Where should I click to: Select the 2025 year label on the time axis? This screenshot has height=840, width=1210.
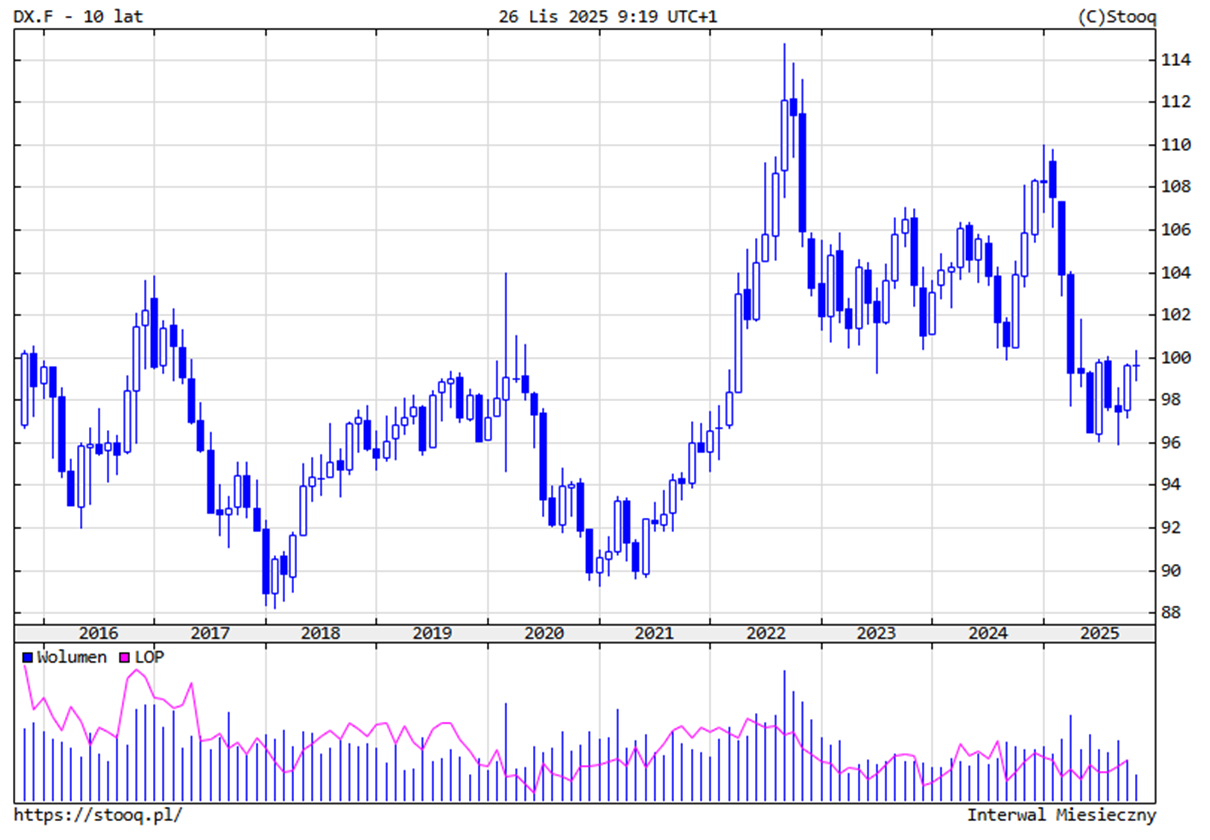[x=1098, y=633]
